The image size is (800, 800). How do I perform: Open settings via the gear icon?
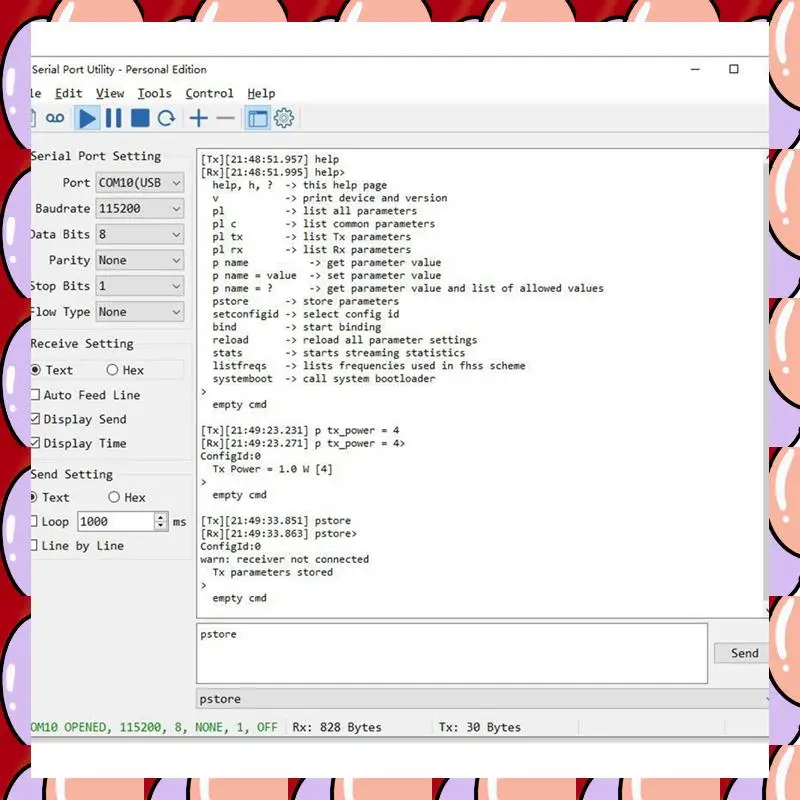coord(284,118)
